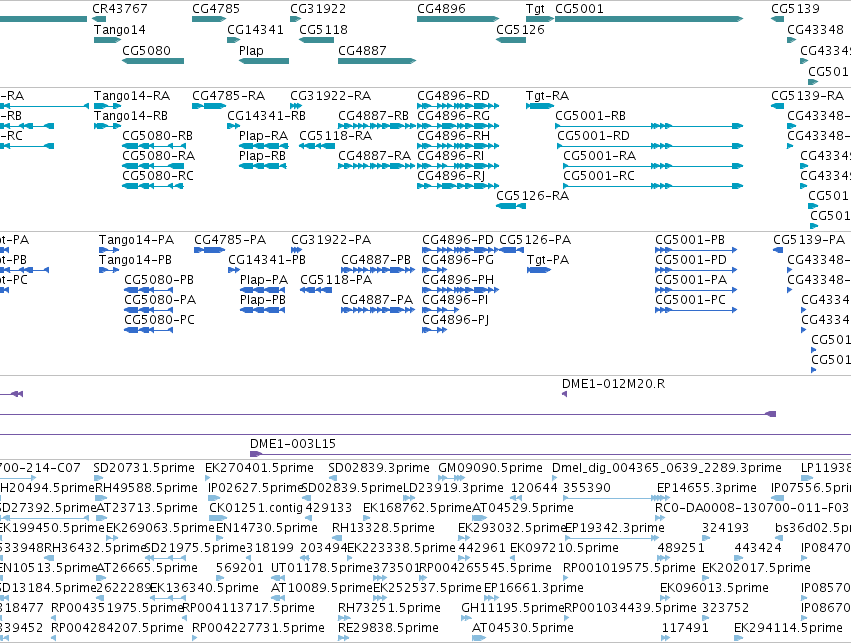851x643 pixels.
Task: Click the CG4785 gene label
Action: coord(215,9)
